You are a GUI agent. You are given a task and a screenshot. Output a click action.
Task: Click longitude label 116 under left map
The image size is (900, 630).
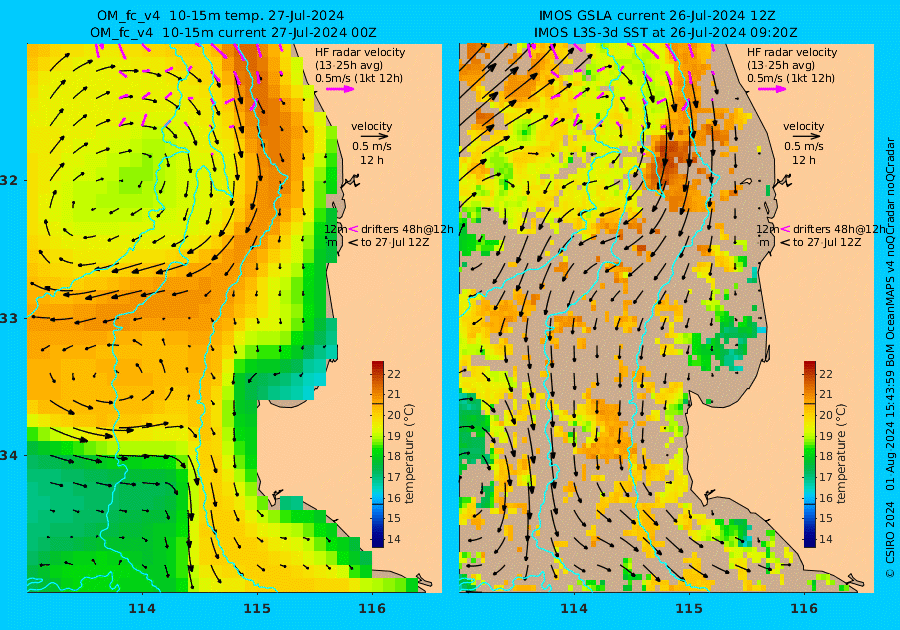pyautogui.click(x=372, y=609)
